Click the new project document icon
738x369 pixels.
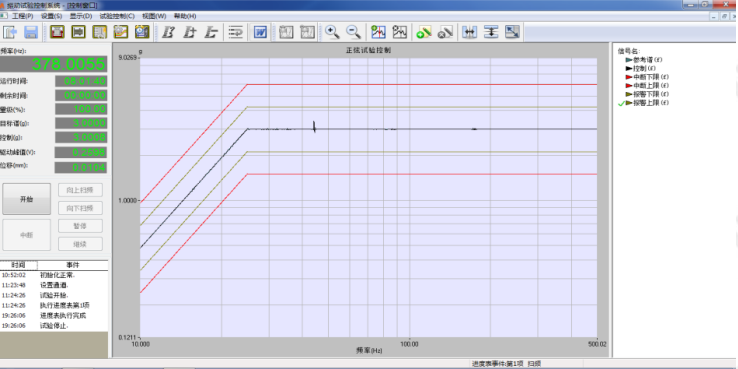(x=10, y=32)
